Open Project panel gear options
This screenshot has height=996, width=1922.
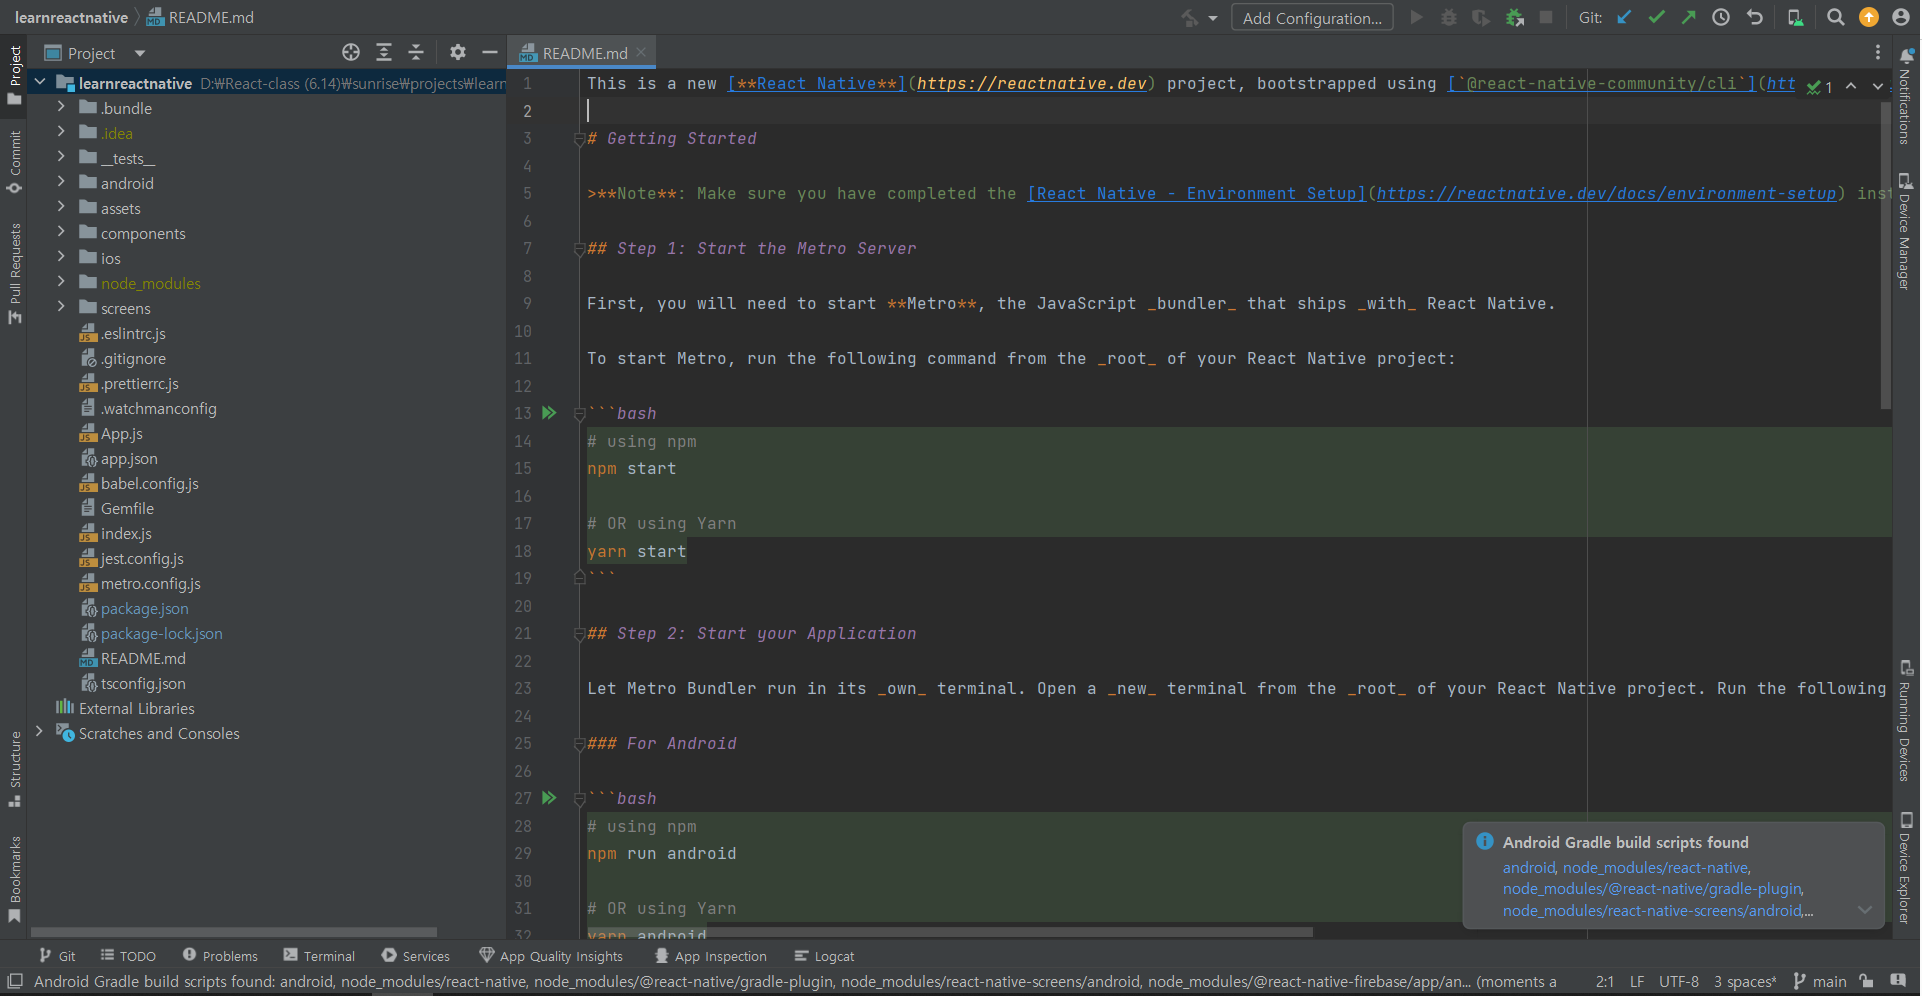tap(458, 53)
